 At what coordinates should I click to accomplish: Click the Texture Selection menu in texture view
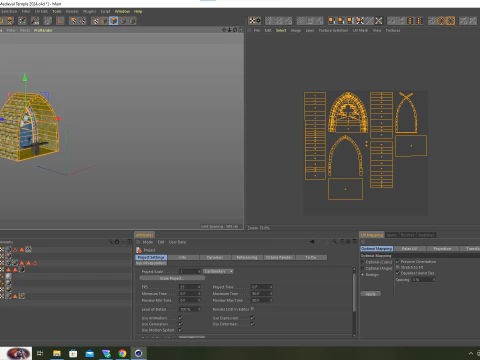[x=333, y=30]
